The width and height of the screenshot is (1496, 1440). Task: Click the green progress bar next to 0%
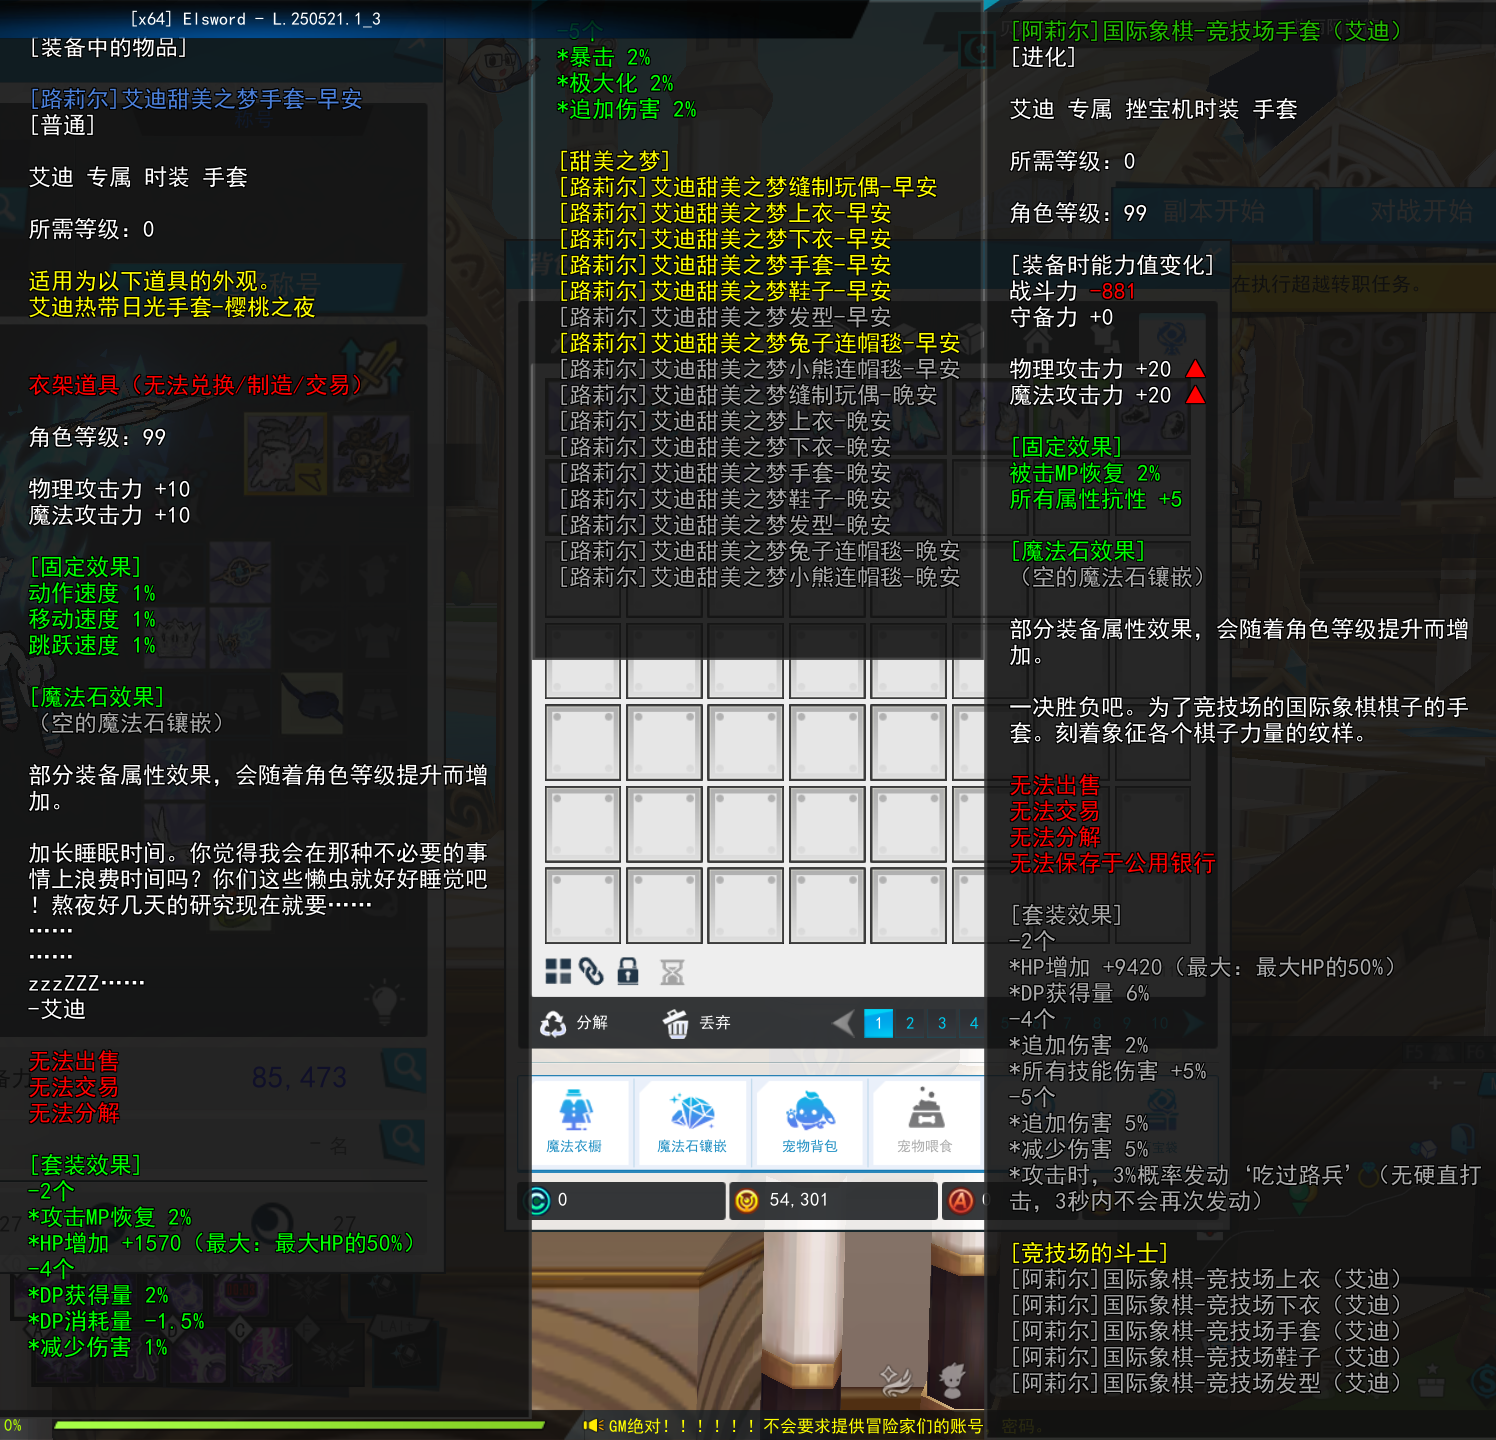coord(299,1425)
